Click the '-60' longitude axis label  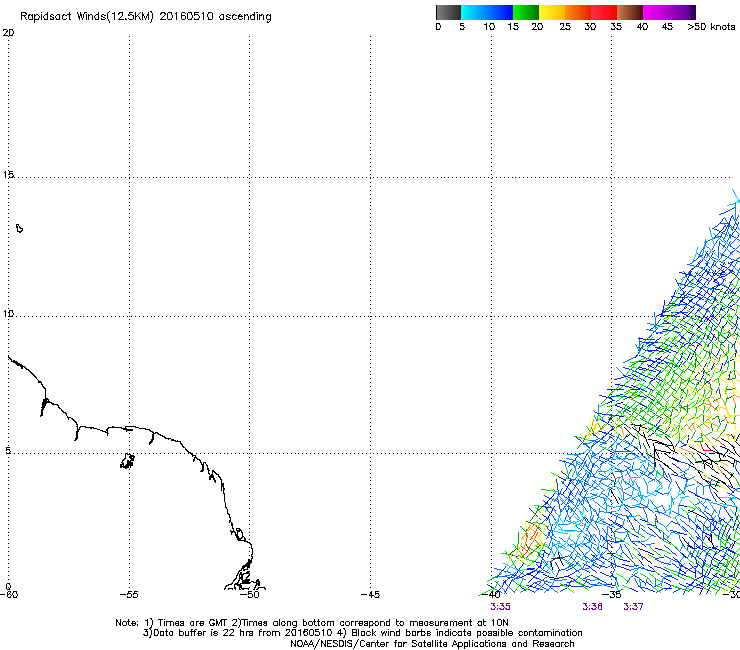tap(8, 594)
